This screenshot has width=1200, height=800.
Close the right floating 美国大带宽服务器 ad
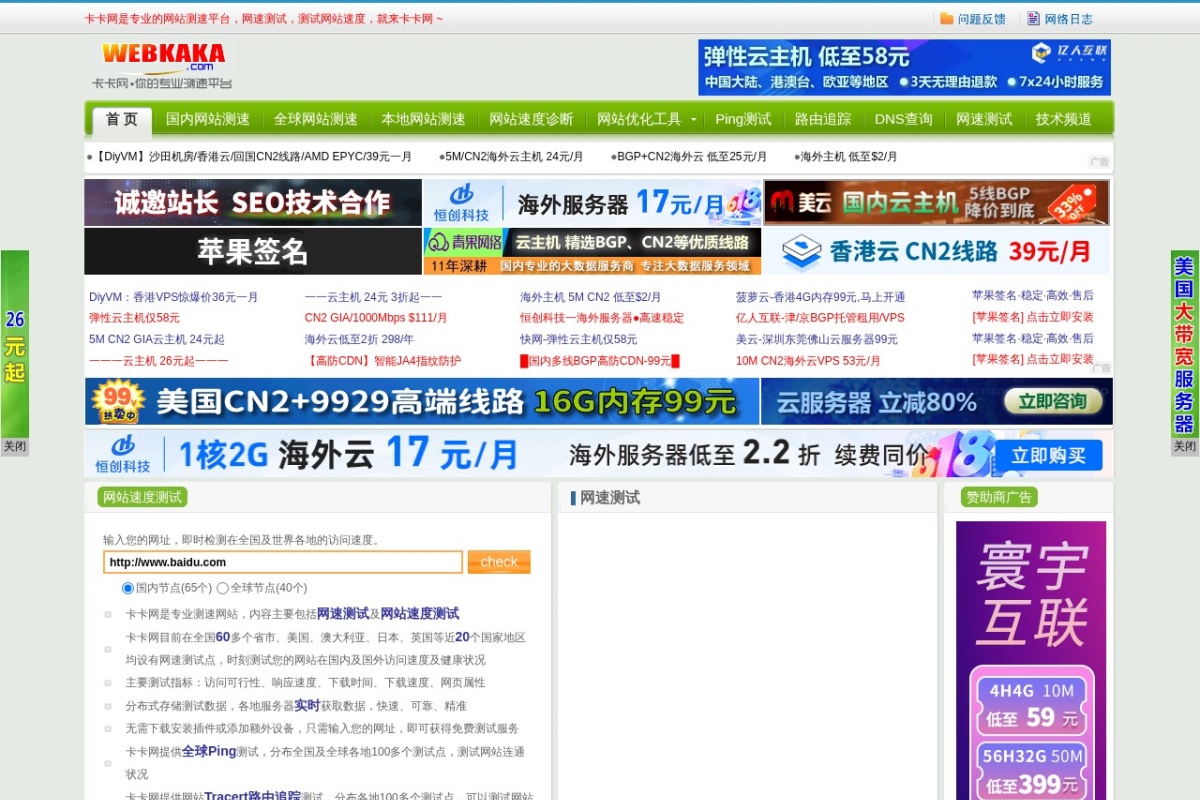point(1184,447)
